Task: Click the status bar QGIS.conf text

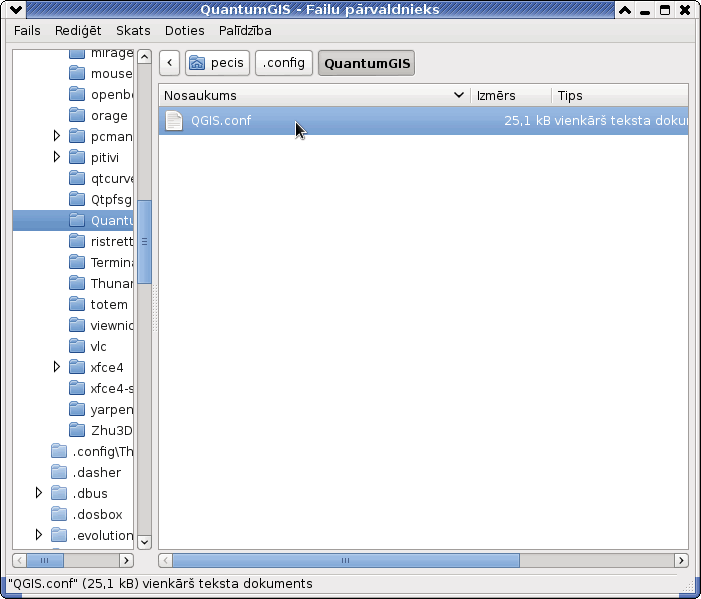Action: (x=160, y=583)
